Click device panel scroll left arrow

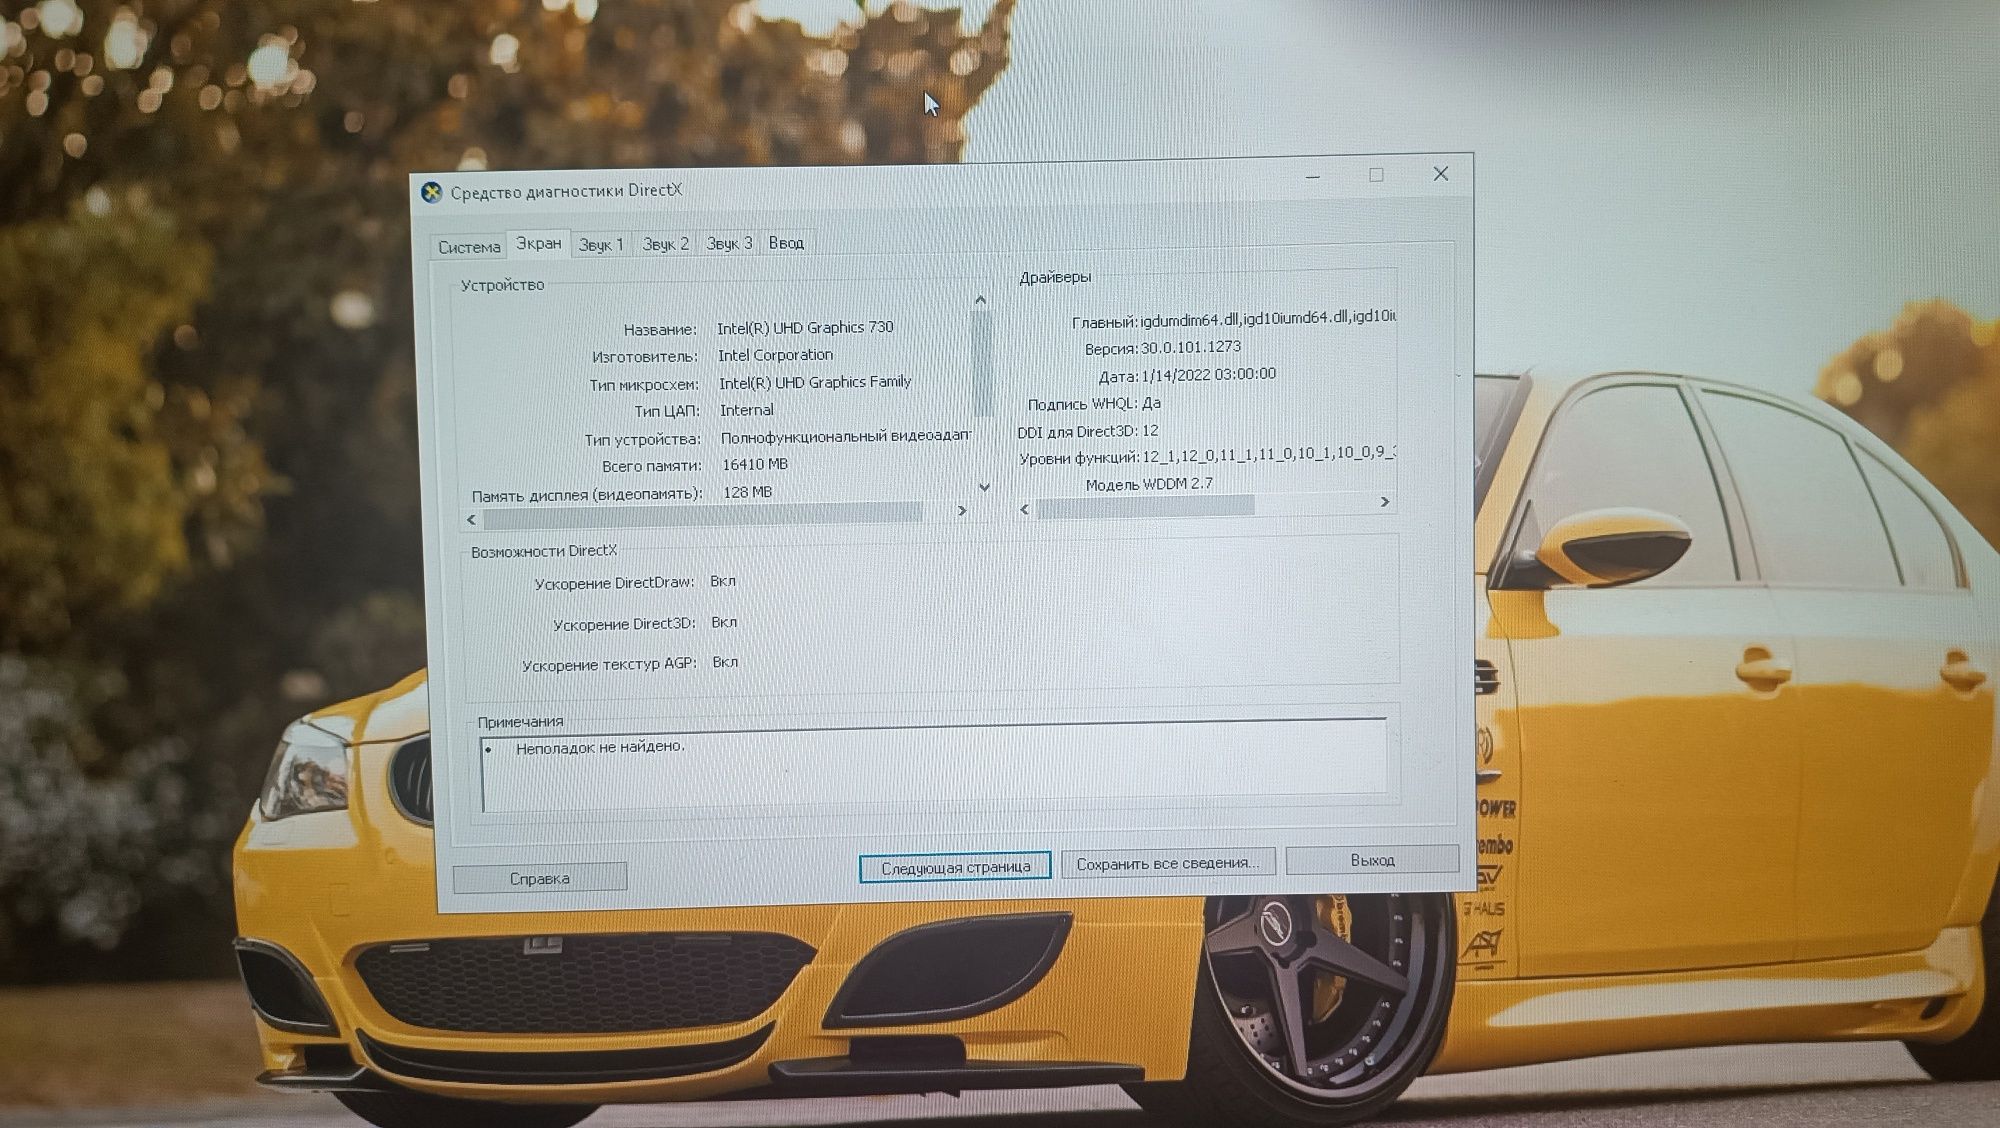(x=472, y=519)
